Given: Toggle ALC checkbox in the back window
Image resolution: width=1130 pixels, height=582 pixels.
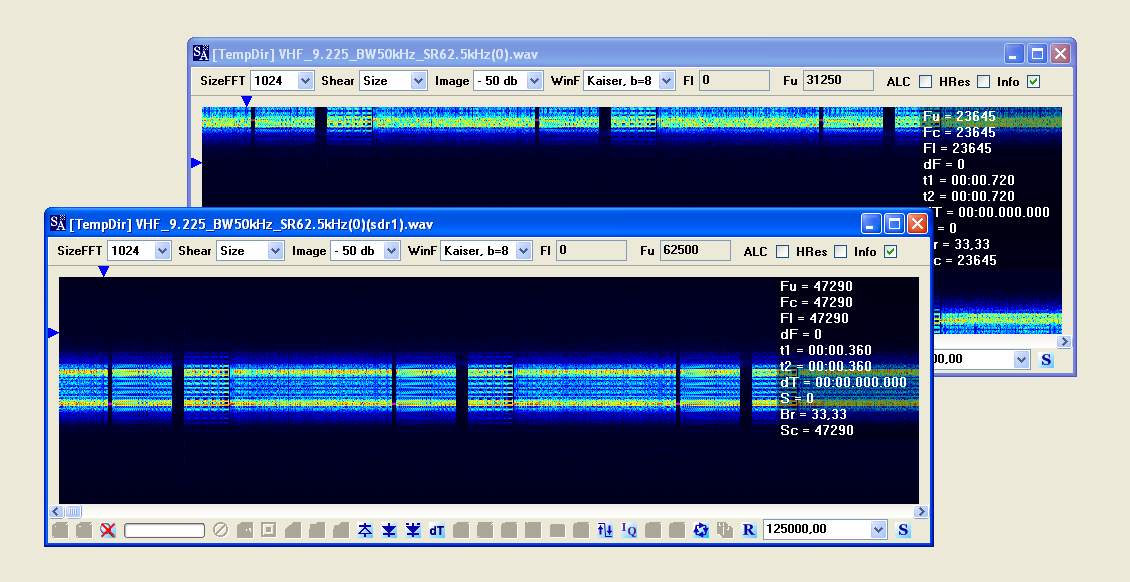Looking at the screenshot, I should point(925,81).
